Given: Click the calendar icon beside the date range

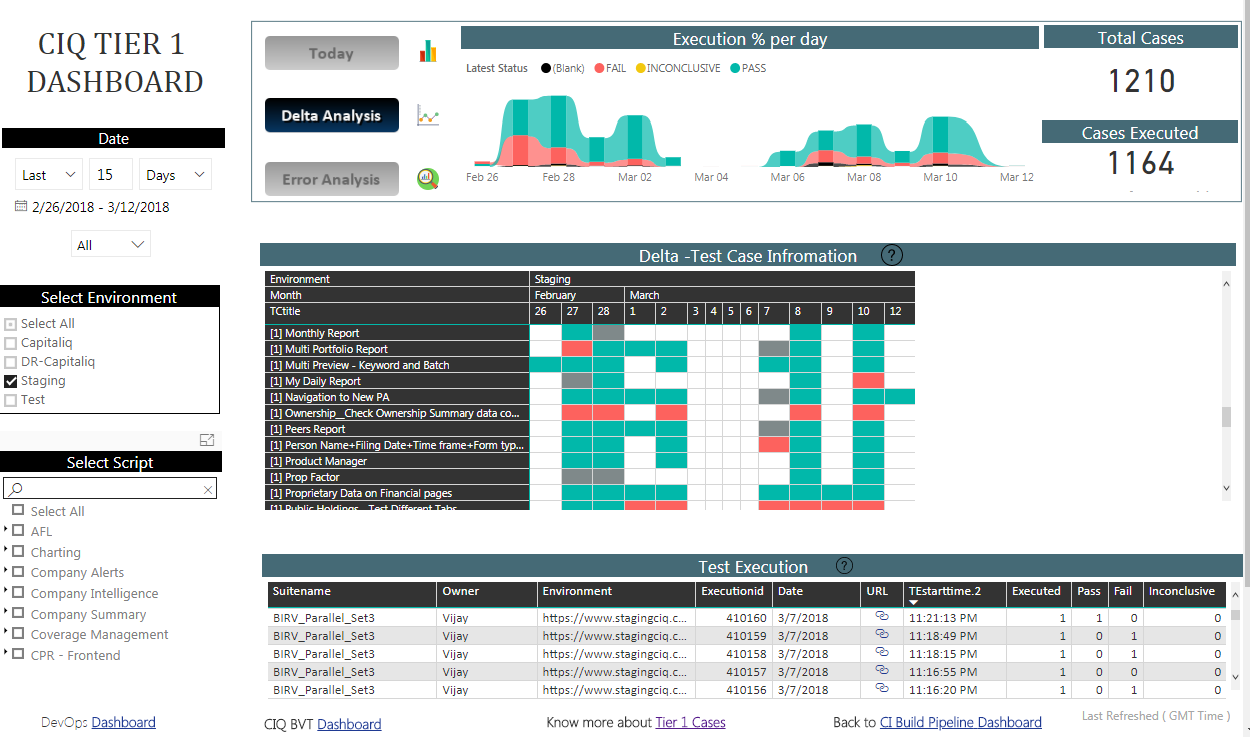Looking at the screenshot, I should pos(21,207).
